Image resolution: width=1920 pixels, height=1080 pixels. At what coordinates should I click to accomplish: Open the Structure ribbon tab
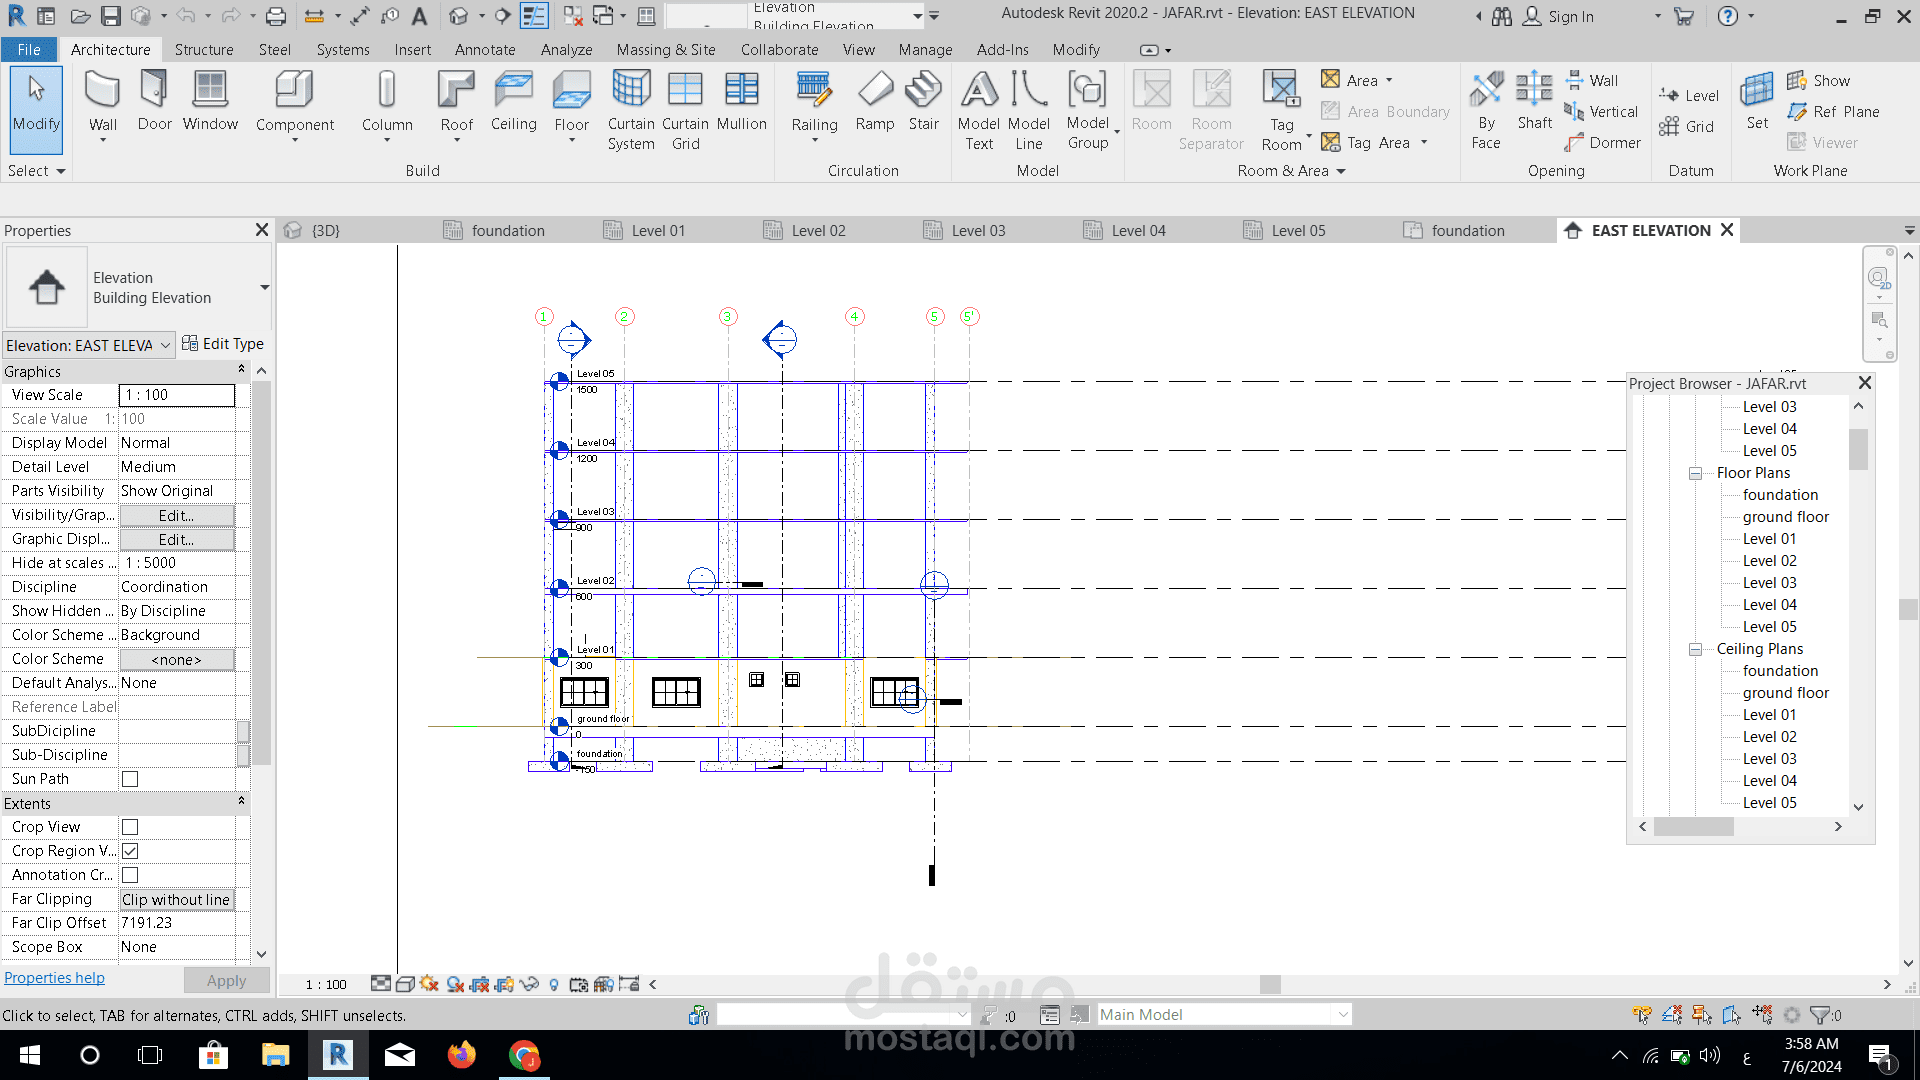click(x=204, y=49)
